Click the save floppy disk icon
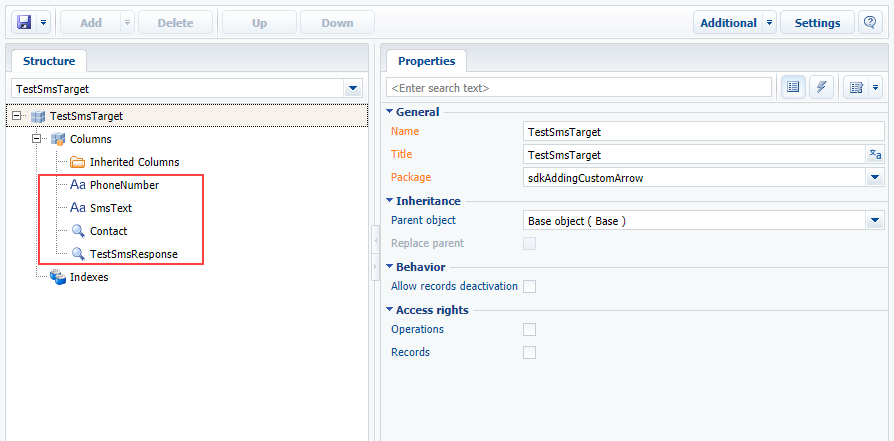 24,23
